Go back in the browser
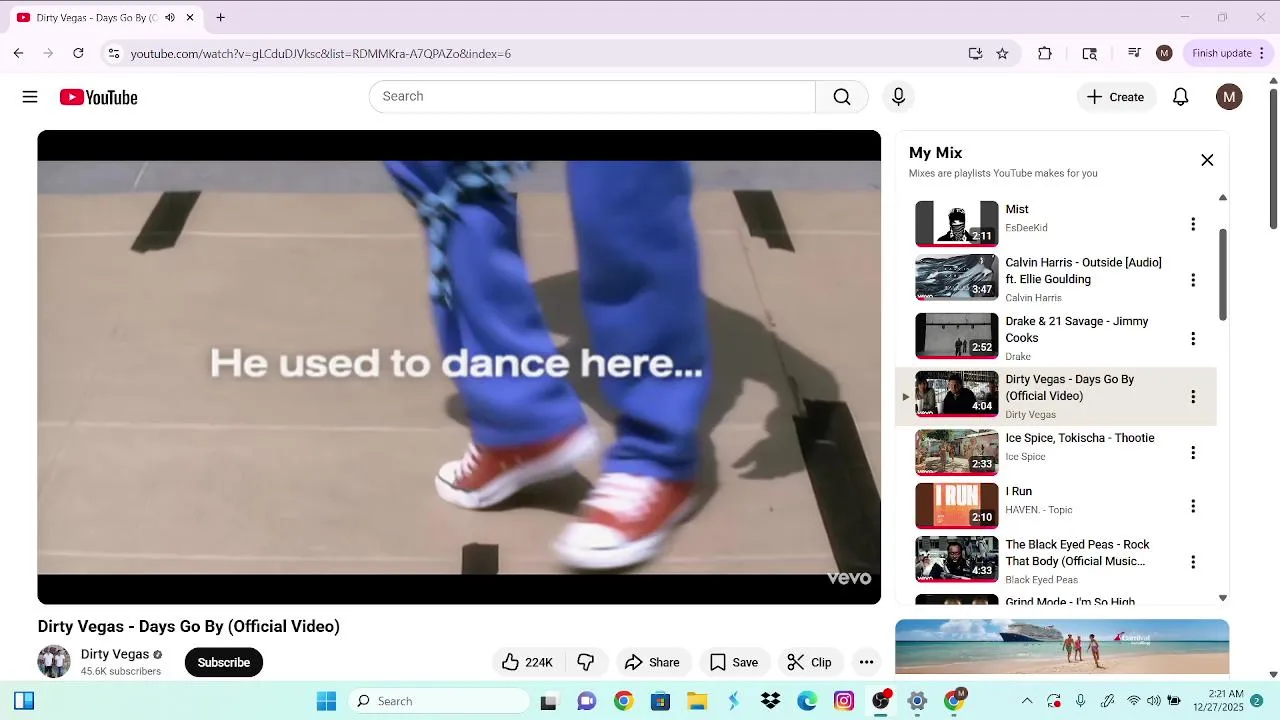1280x720 pixels. [18, 53]
